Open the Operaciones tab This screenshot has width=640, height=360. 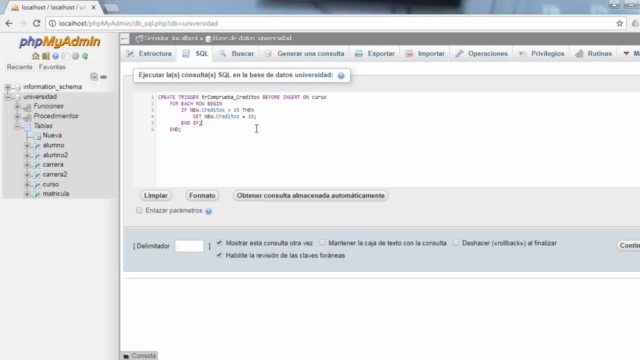[x=482, y=53]
